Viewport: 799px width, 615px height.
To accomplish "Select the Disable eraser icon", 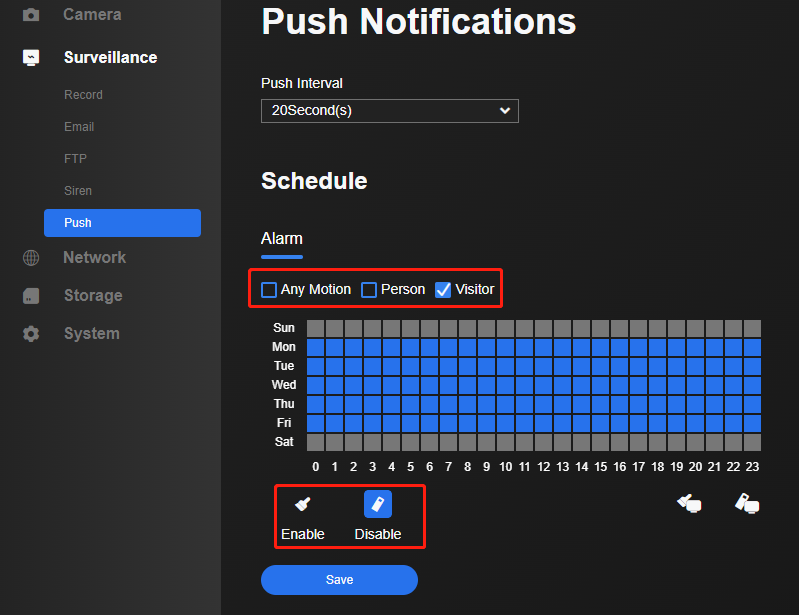I will (x=378, y=504).
